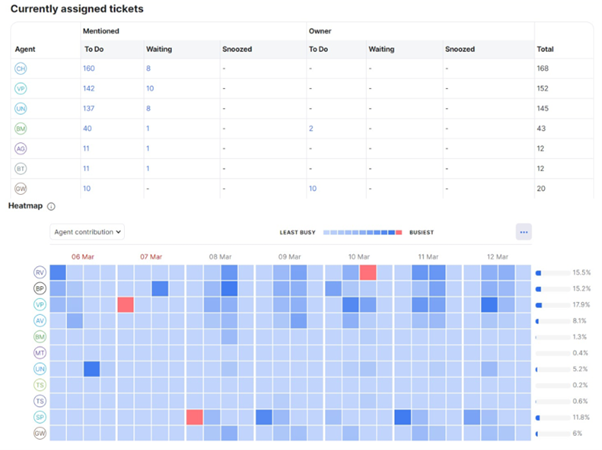
Task: Click the VP agent avatar in tickets table
Action: pyautogui.click(x=21, y=89)
